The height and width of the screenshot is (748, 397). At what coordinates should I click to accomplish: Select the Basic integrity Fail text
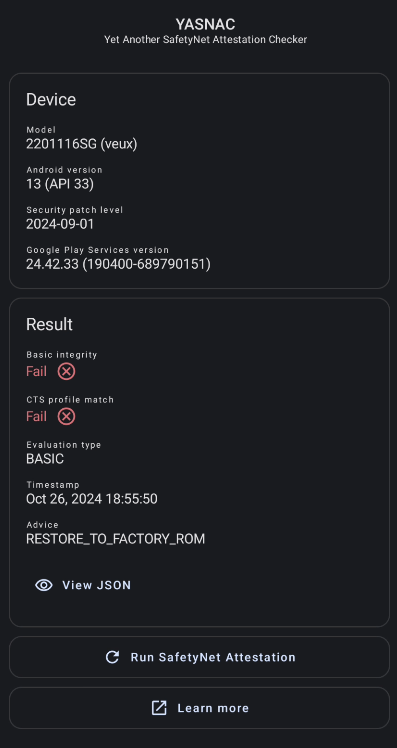[36, 371]
